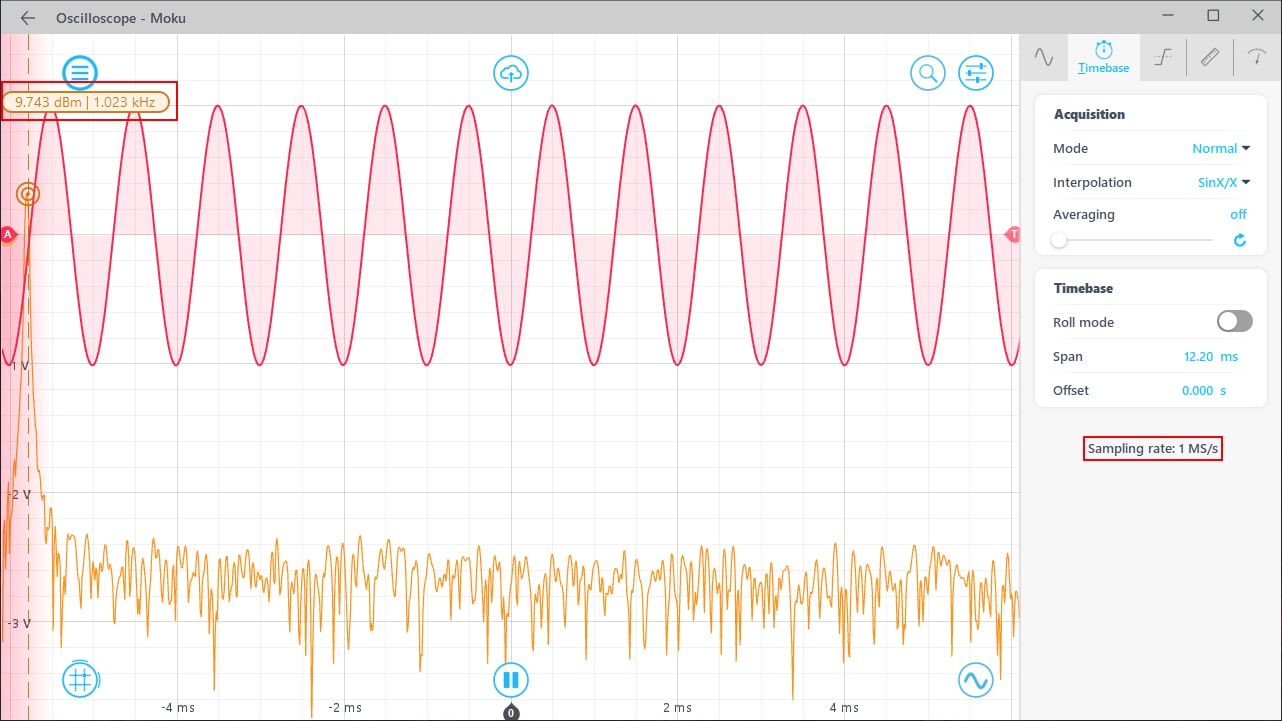This screenshot has width=1282, height=721.
Task: Reset averaging with the refresh icon
Action: pyautogui.click(x=1240, y=240)
